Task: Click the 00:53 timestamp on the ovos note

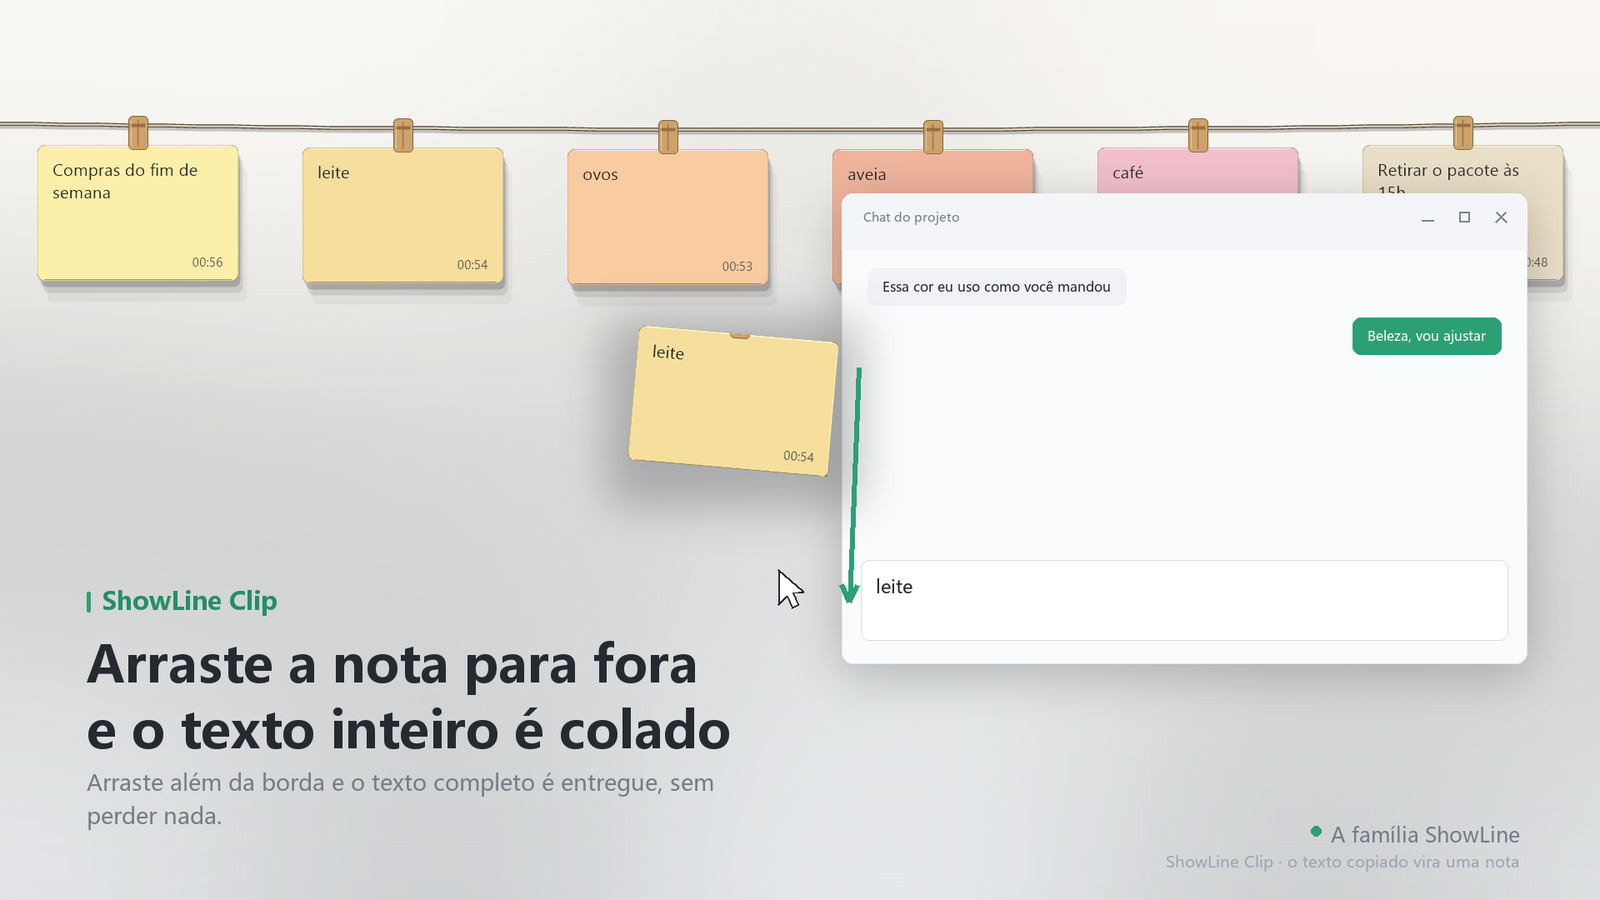Action: coord(737,266)
